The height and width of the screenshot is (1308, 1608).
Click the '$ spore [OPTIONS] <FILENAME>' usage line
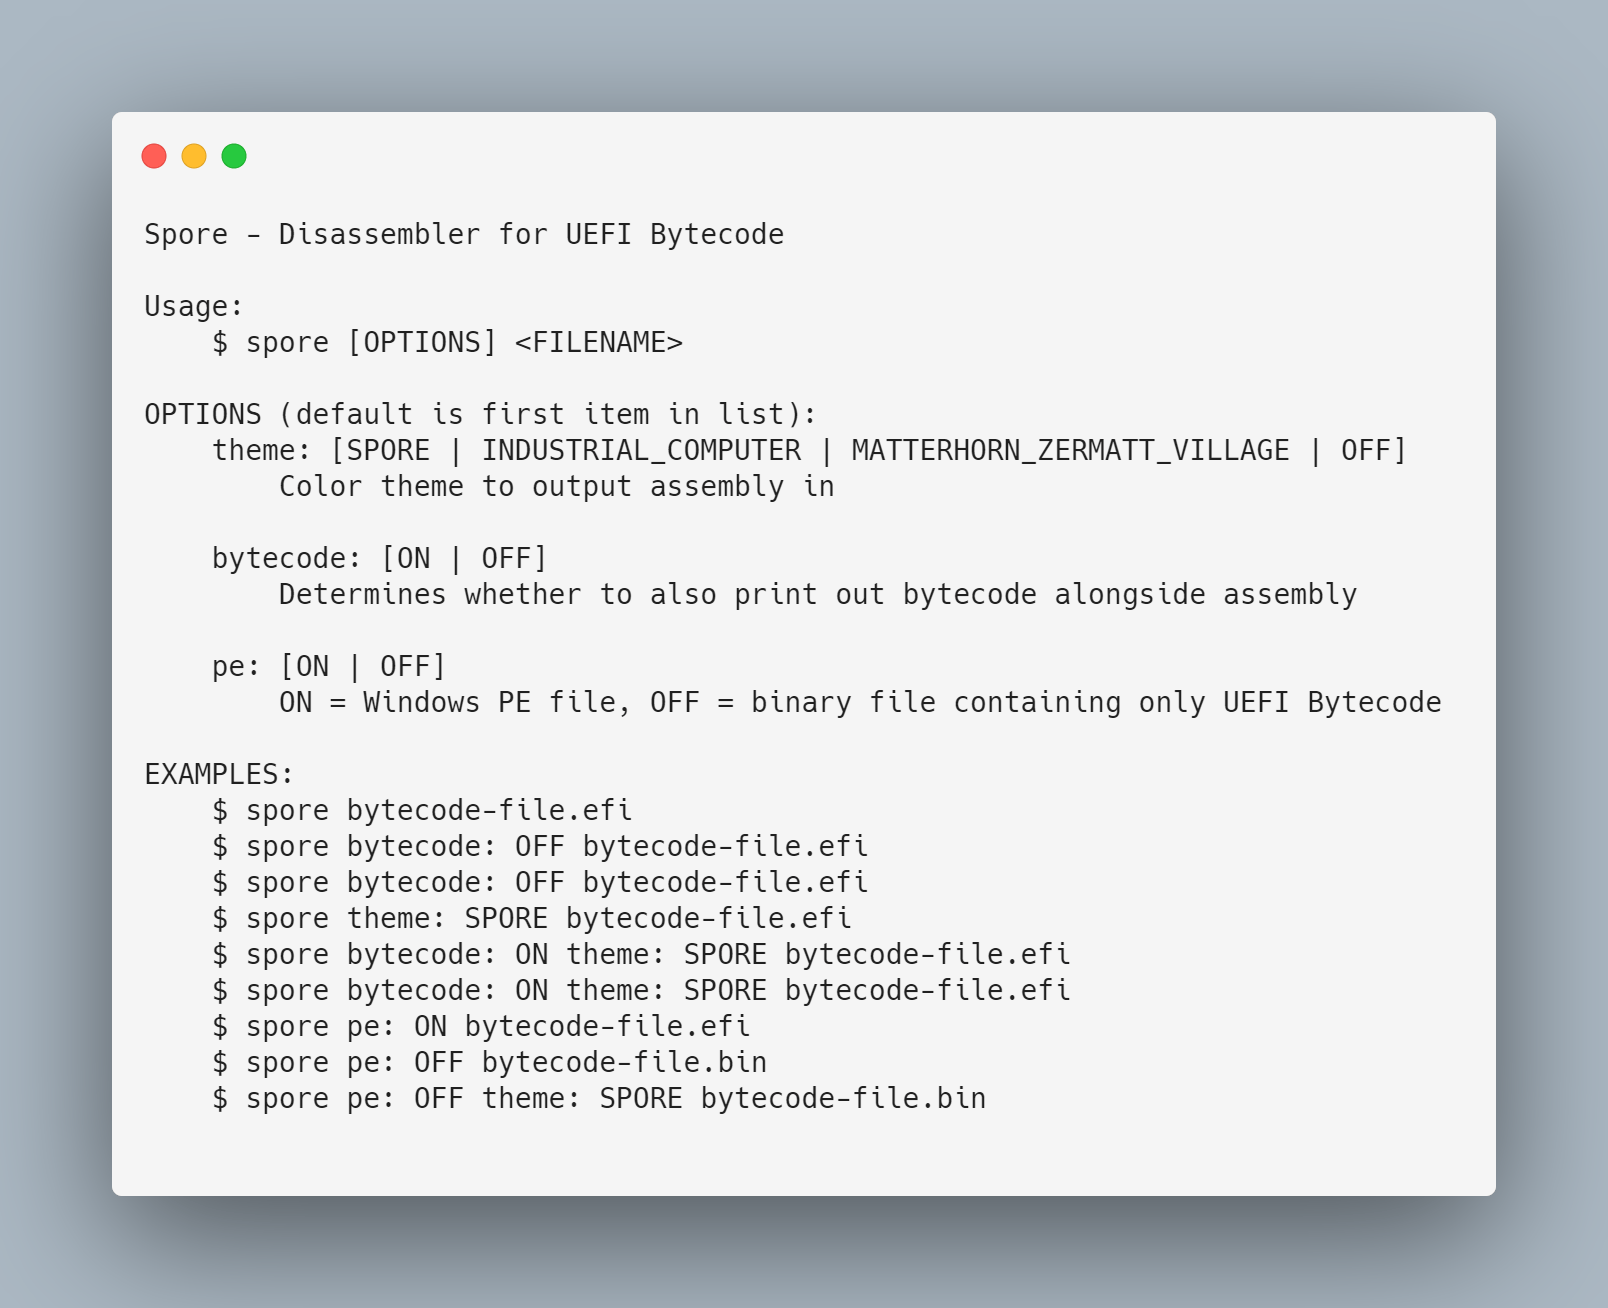pyautogui.click(x=447, y=342)
